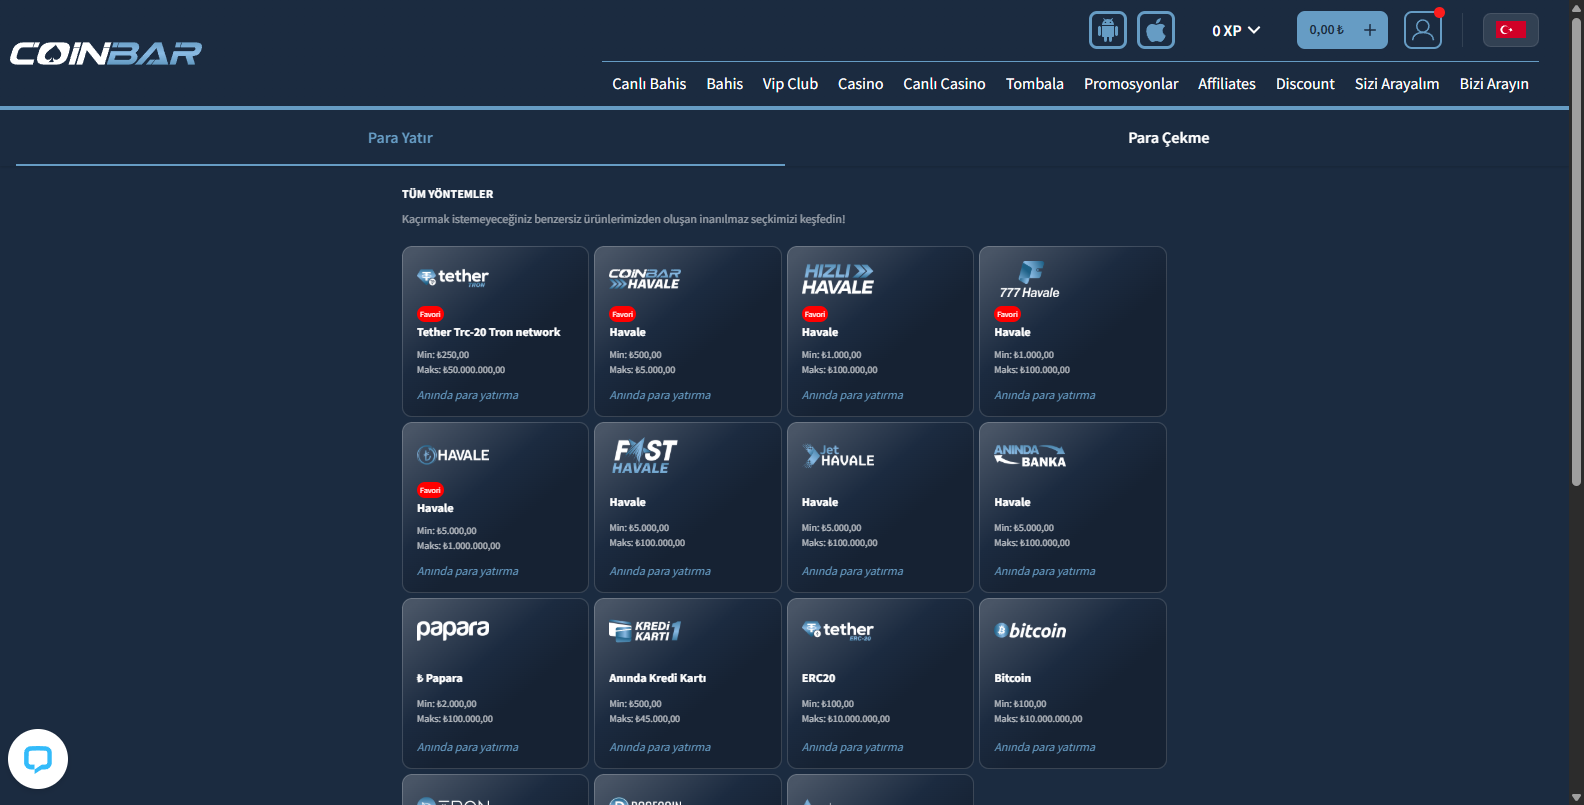Image resolution: width=1584 pixels, height=805 pixels.
Task: Select the Papara logo
Action: 453,629
